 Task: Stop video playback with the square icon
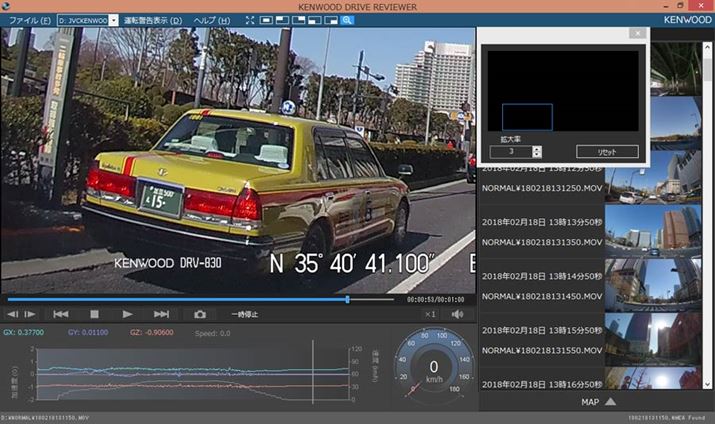[x=94, y=314]
